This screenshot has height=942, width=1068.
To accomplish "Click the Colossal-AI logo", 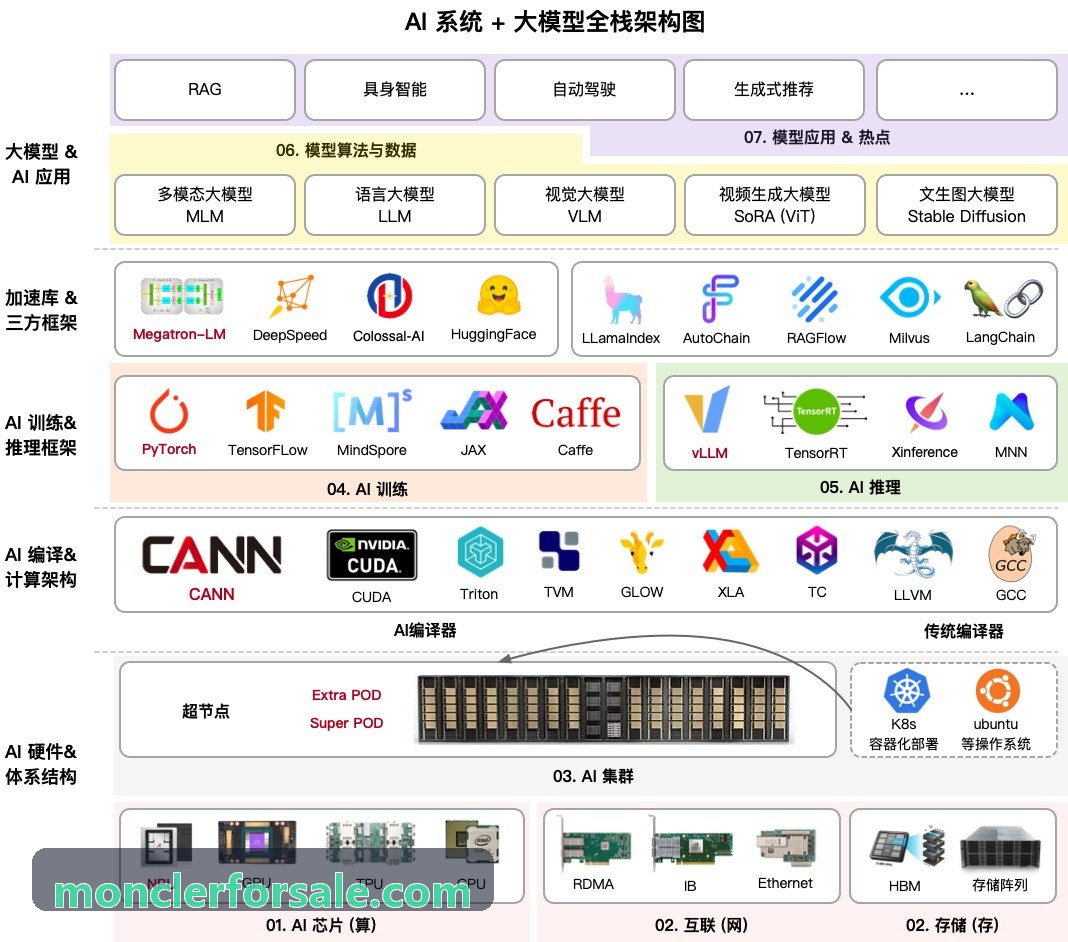I will click(389, 296).
